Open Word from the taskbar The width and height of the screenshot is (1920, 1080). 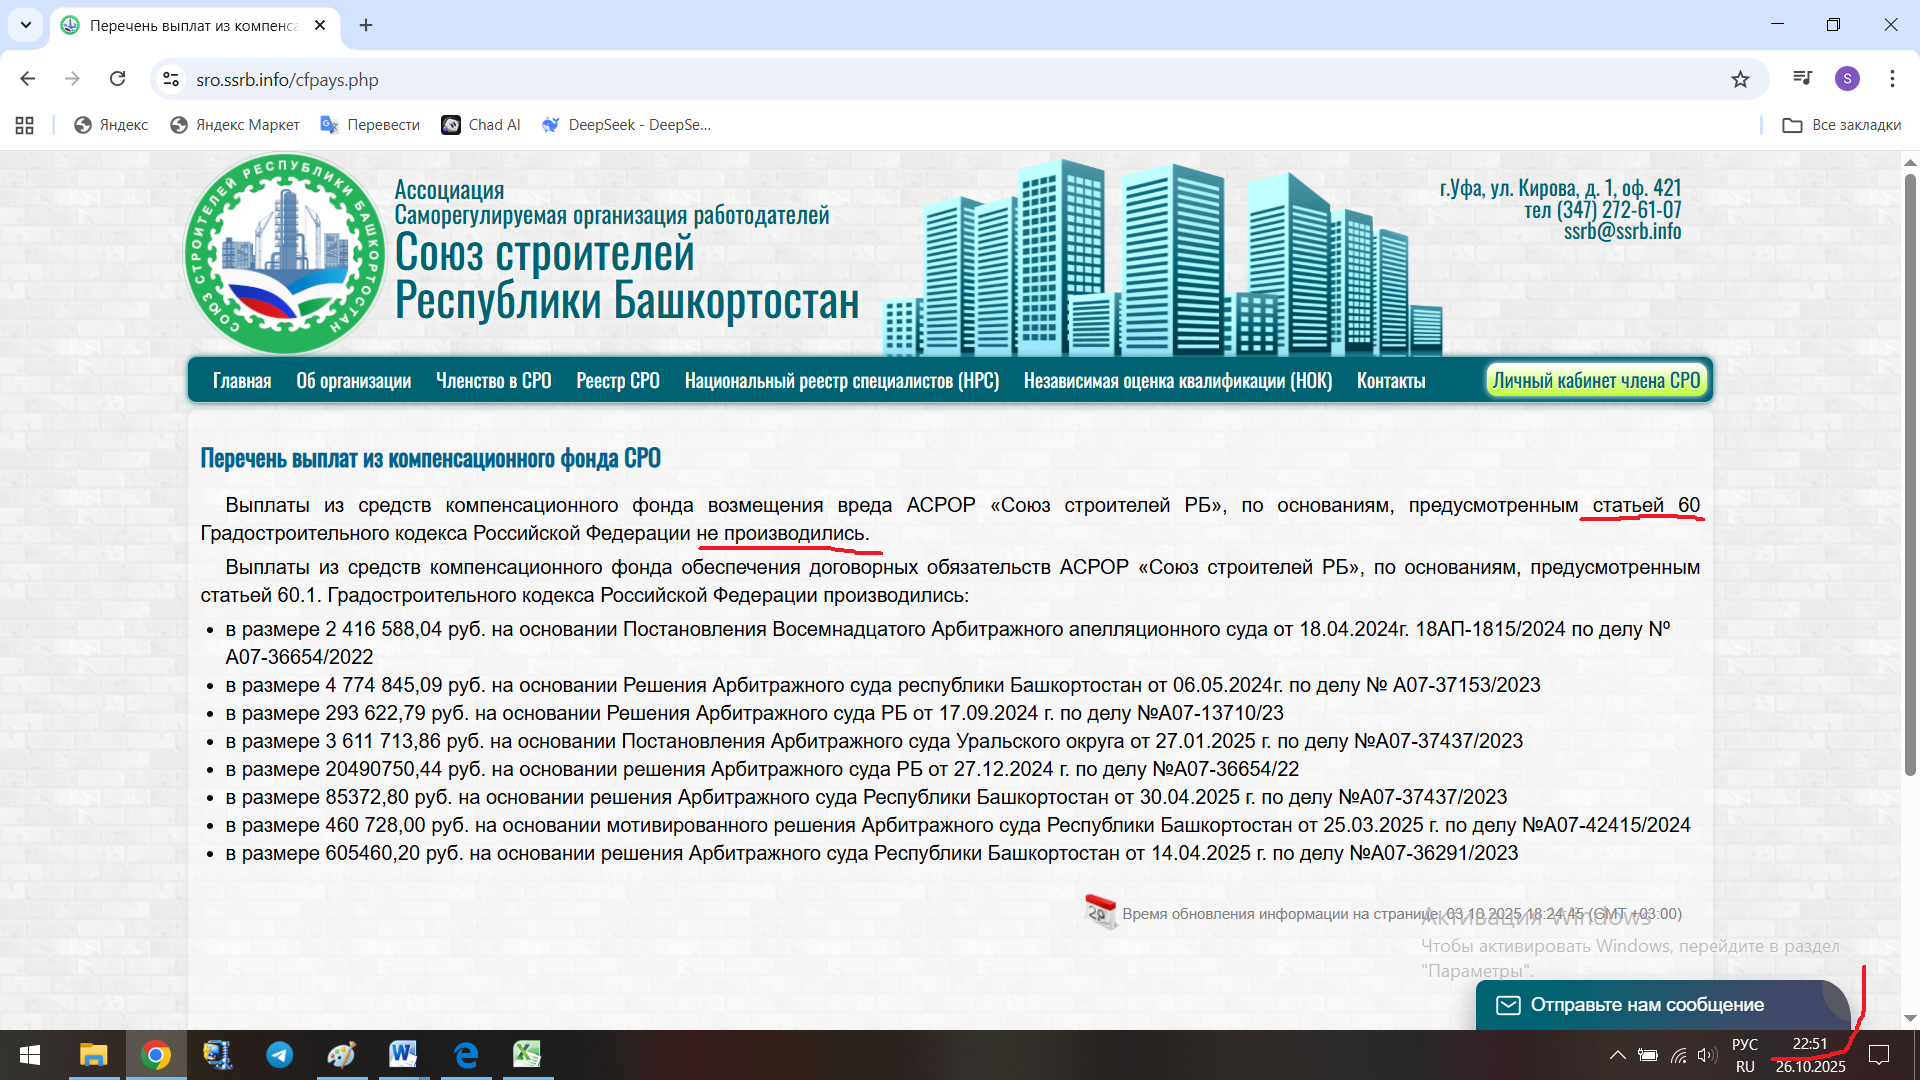click(x=403, y=1054)
